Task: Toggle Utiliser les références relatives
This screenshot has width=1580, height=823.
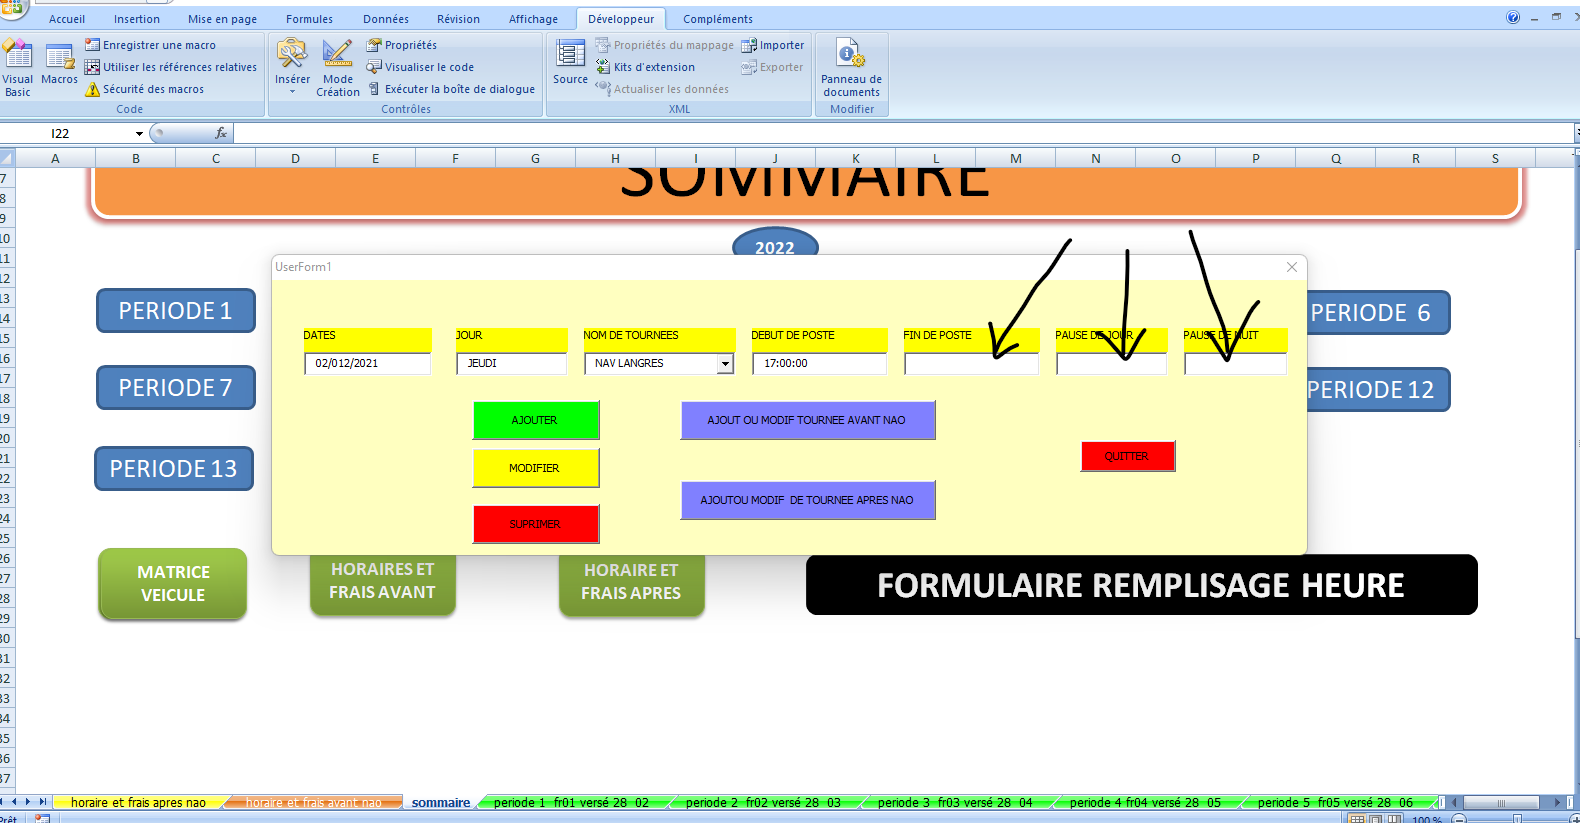Action: coord(170,67)
